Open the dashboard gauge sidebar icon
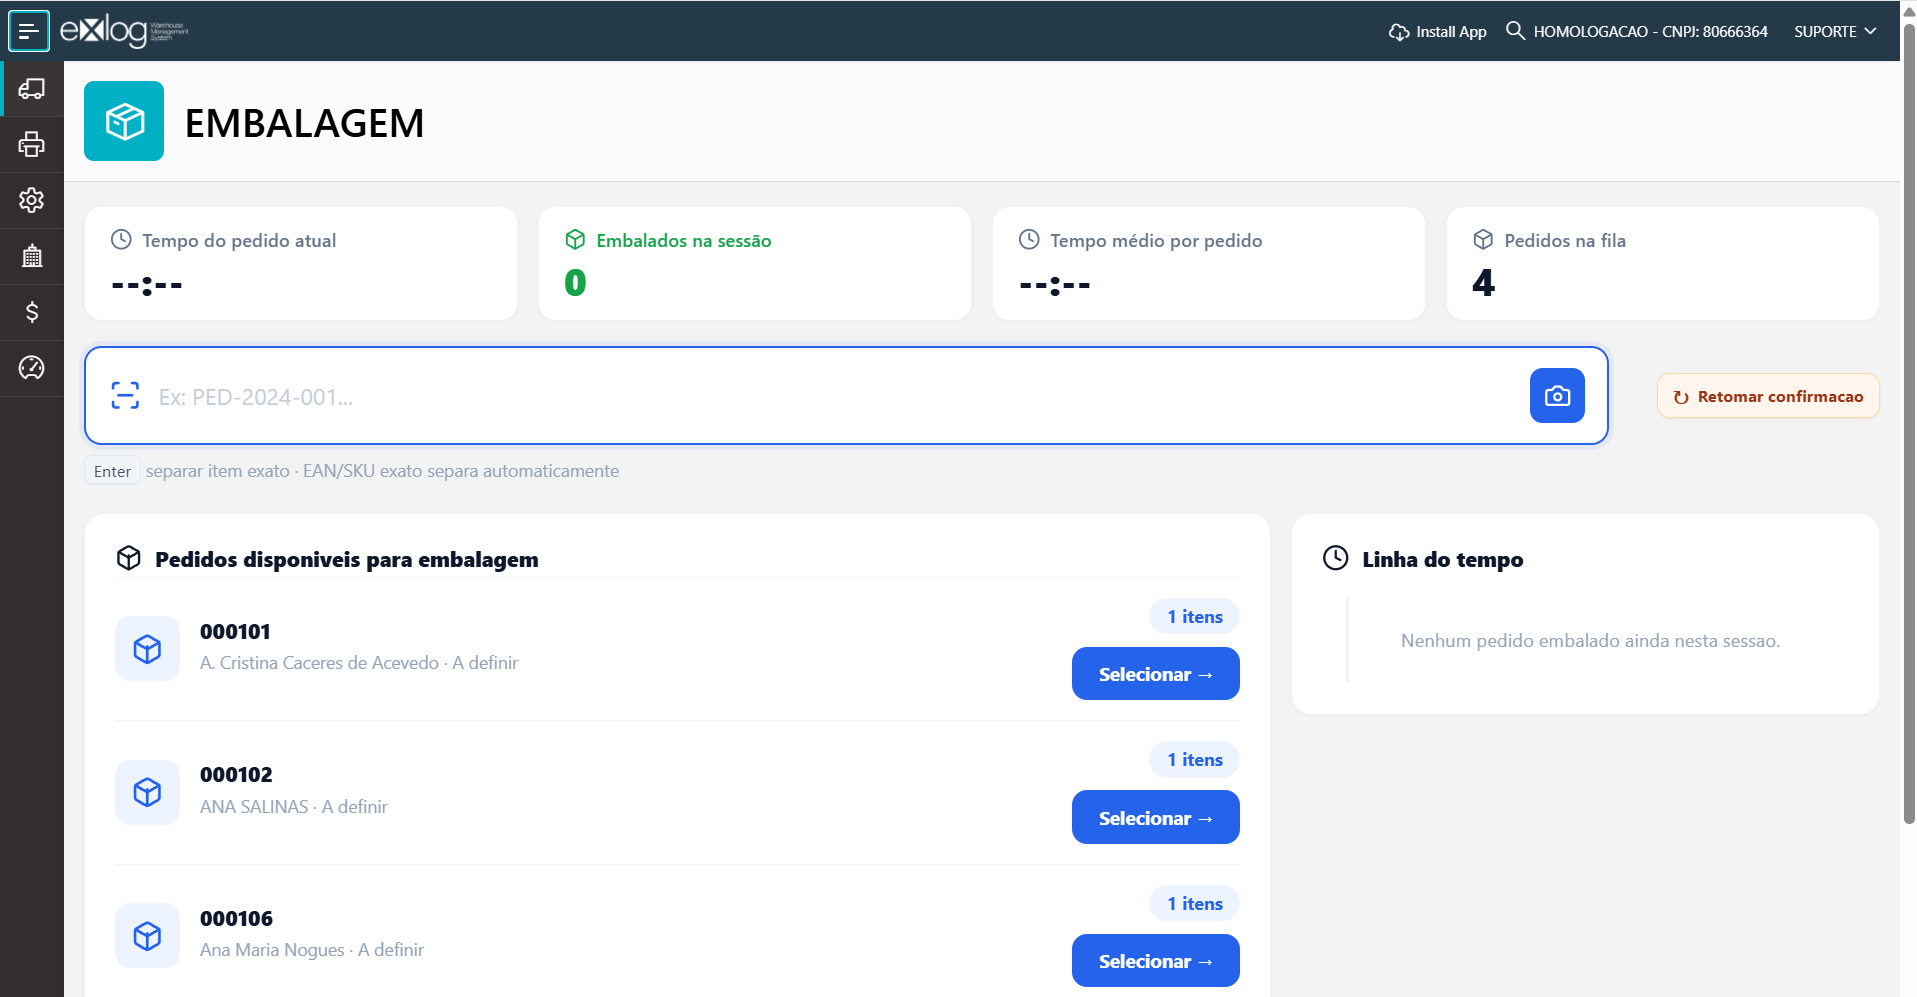Screen dimensions: 1917x997 (x=32, y=369)
